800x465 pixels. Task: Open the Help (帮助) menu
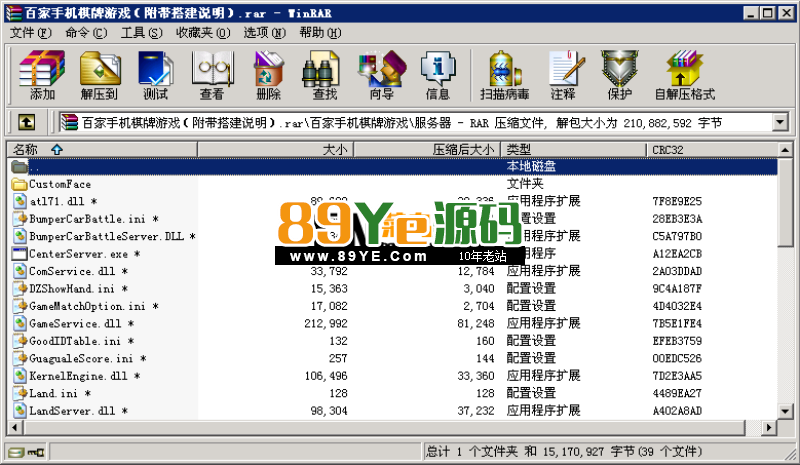pos(320,33)
